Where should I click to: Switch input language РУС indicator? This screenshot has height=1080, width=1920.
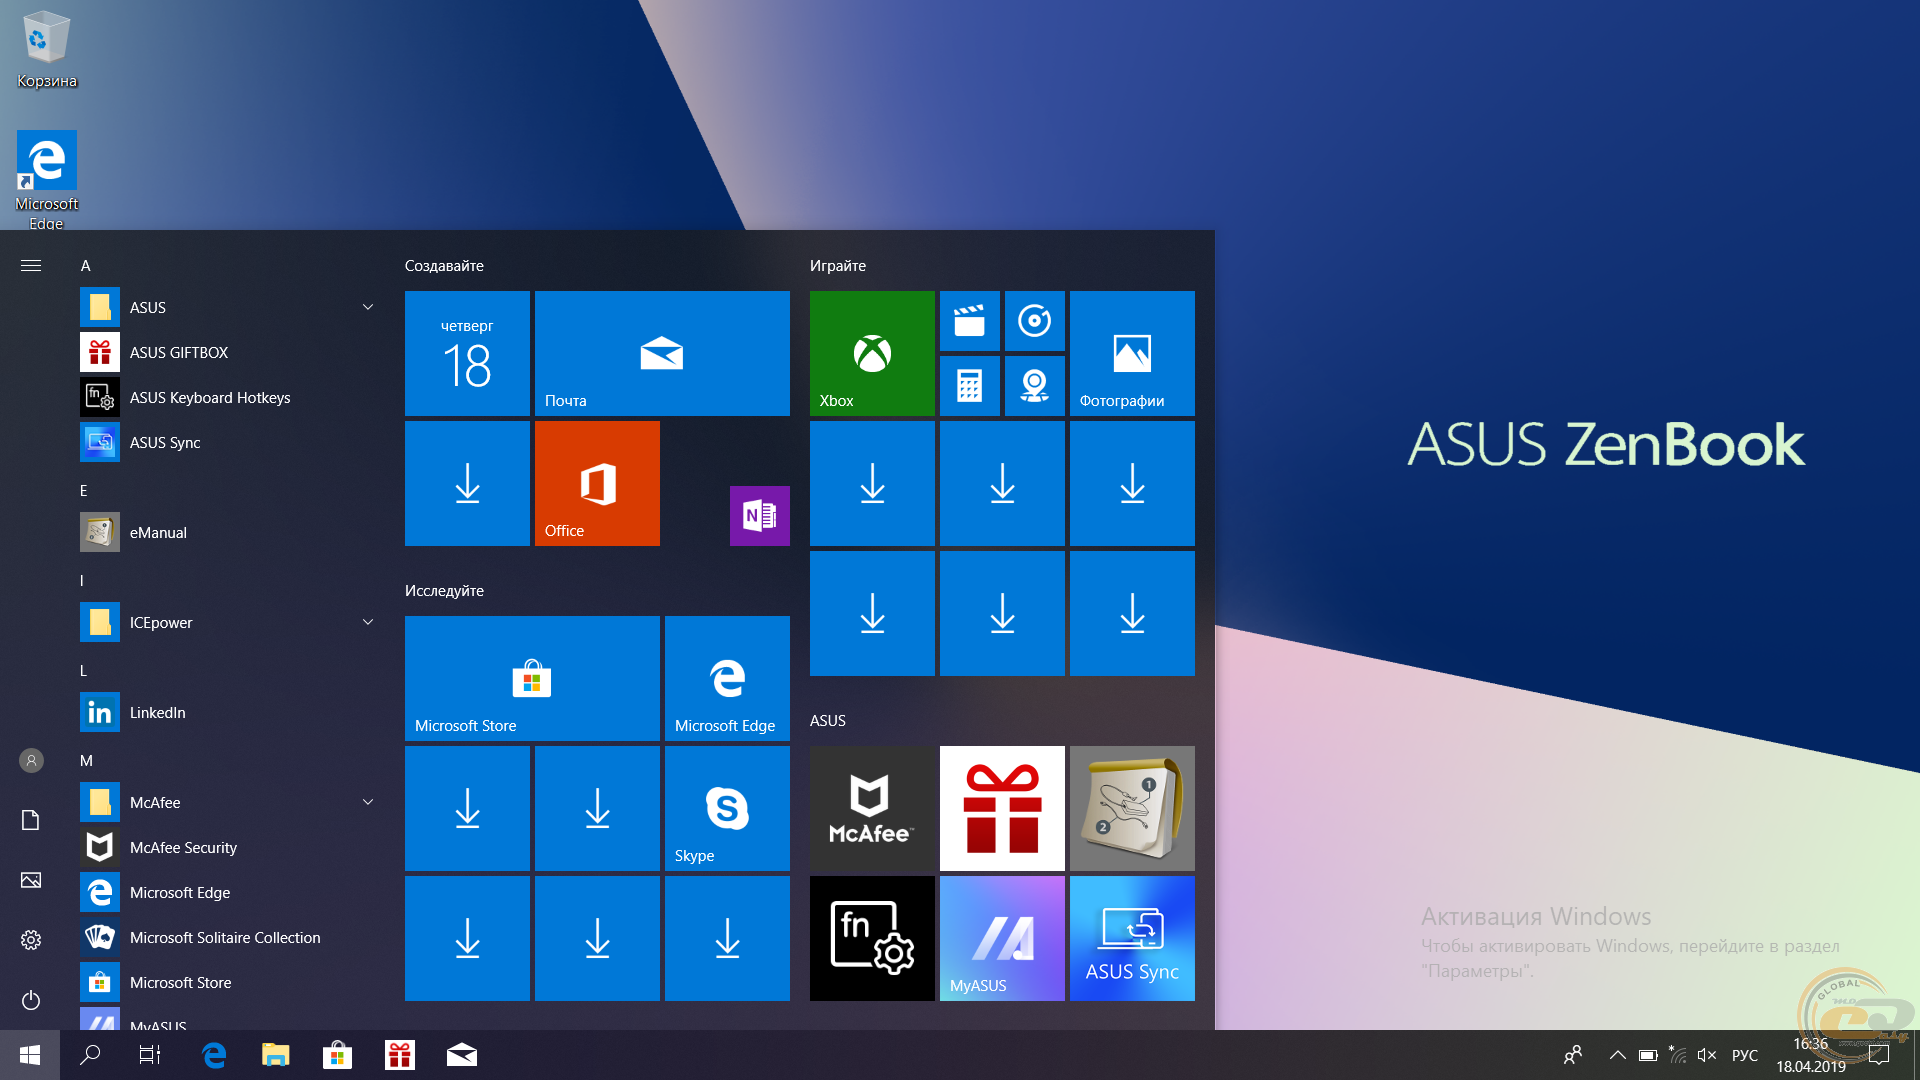click(1745, 1055)
